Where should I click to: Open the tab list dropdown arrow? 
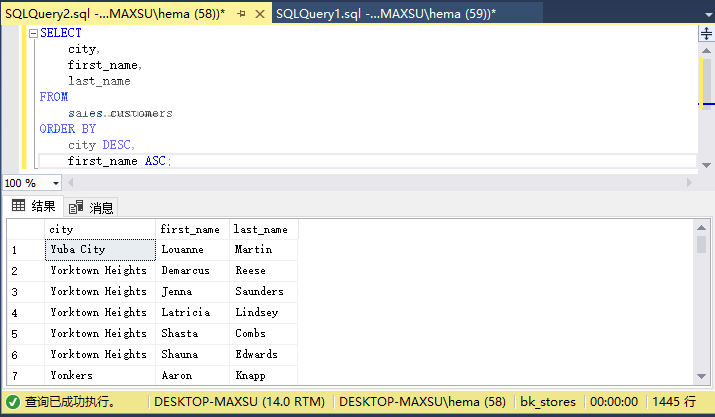[709, 15]
